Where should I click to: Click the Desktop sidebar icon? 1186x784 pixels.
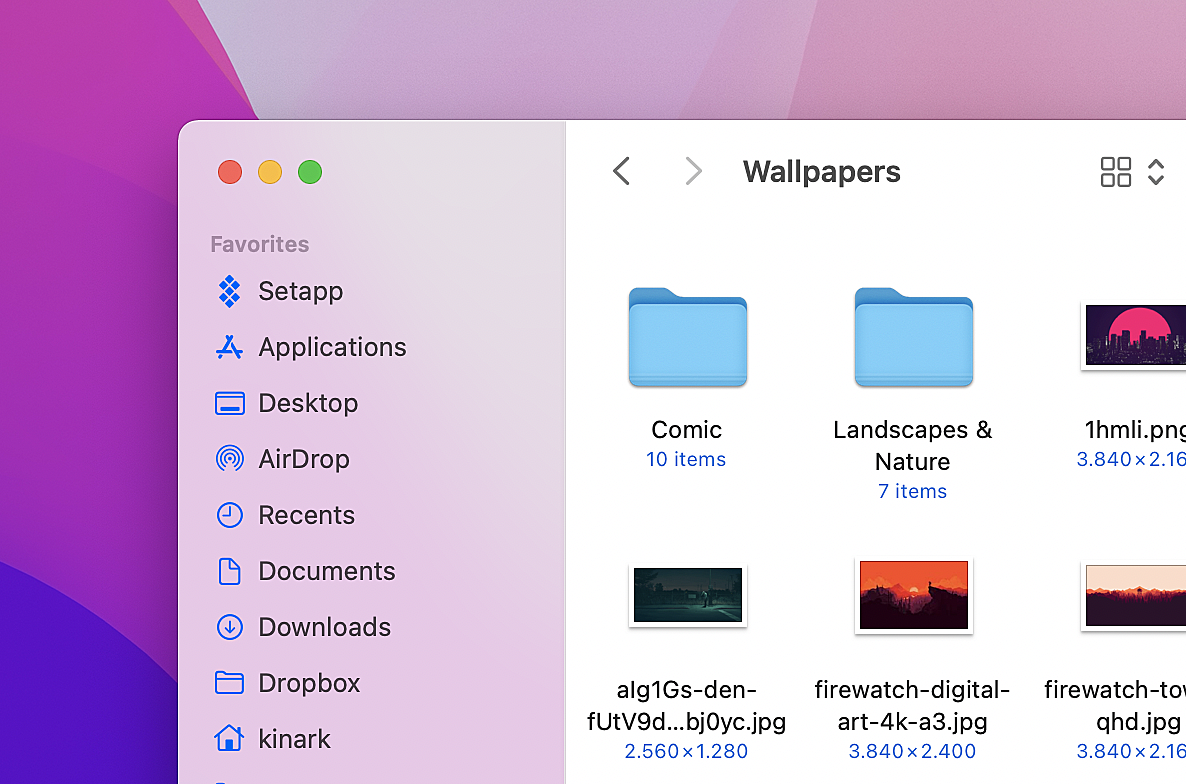pos(229,403)
